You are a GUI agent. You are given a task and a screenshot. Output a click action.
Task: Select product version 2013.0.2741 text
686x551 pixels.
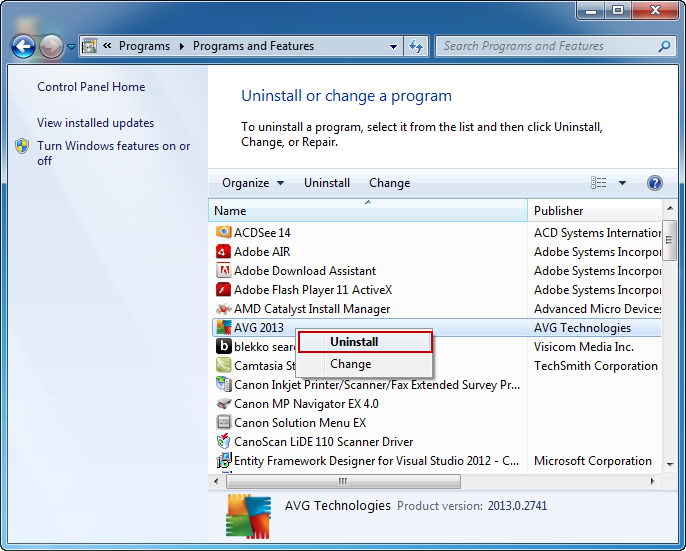(x=517, y=506)
